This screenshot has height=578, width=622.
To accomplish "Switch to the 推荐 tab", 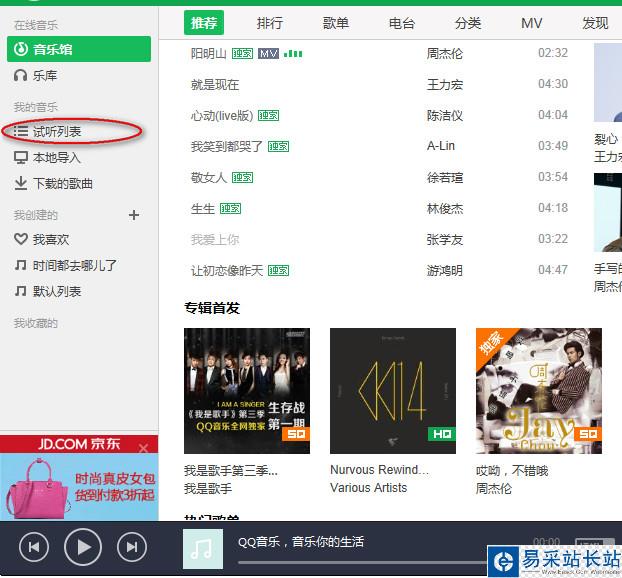I will click(x=204, y=23).
